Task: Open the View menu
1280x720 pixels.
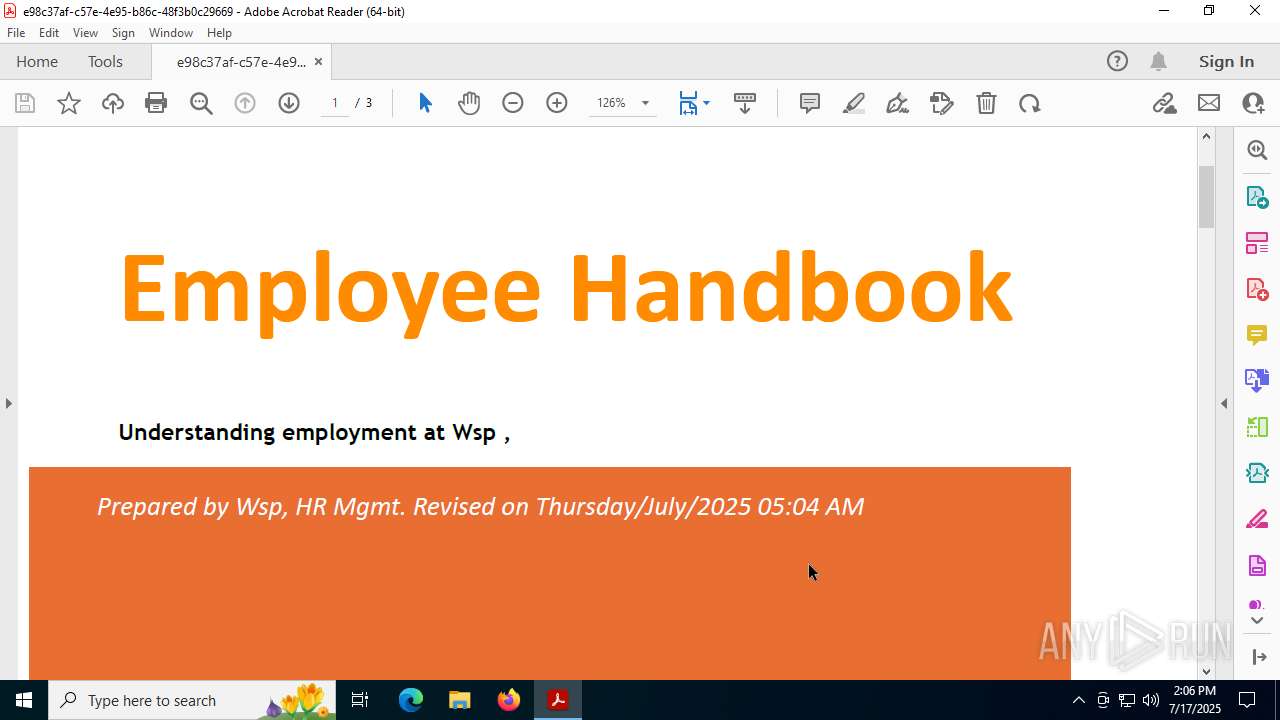Action: (85, 33)
